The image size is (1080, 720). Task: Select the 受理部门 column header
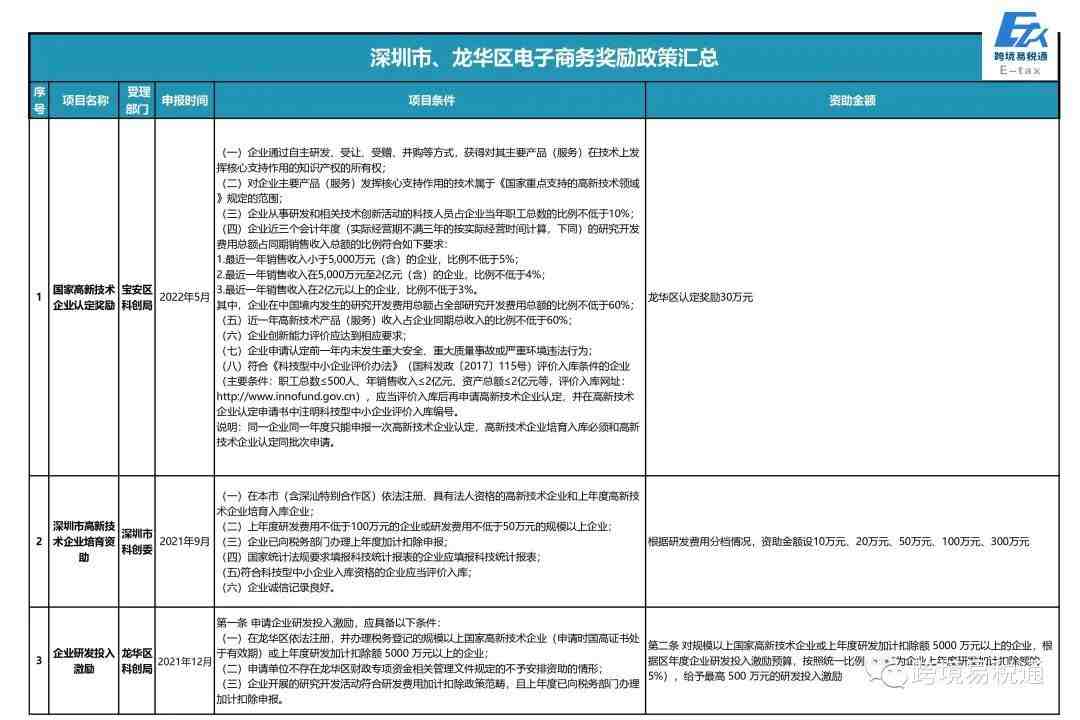tap(137, 100)
